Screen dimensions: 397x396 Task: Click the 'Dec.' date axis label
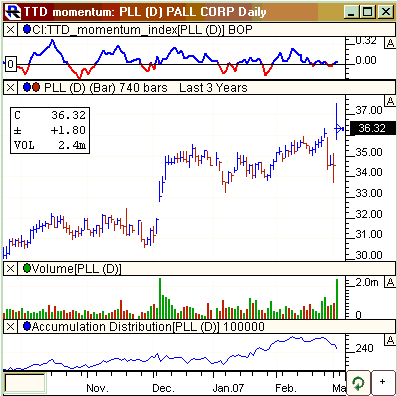(x=163, y=388)
